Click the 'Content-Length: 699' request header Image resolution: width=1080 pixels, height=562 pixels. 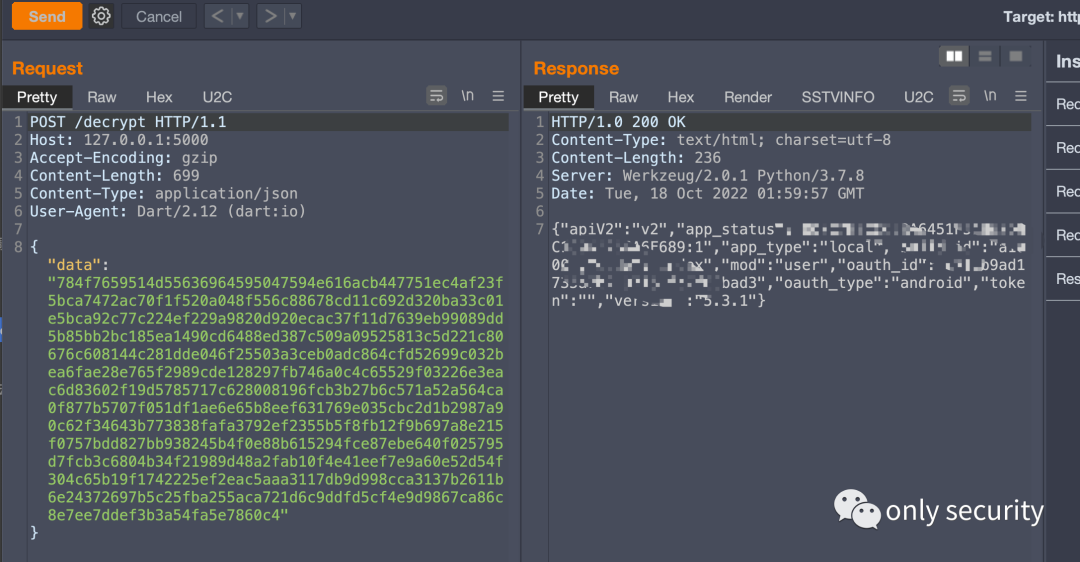pyautogui.click(x=114, y=176)
